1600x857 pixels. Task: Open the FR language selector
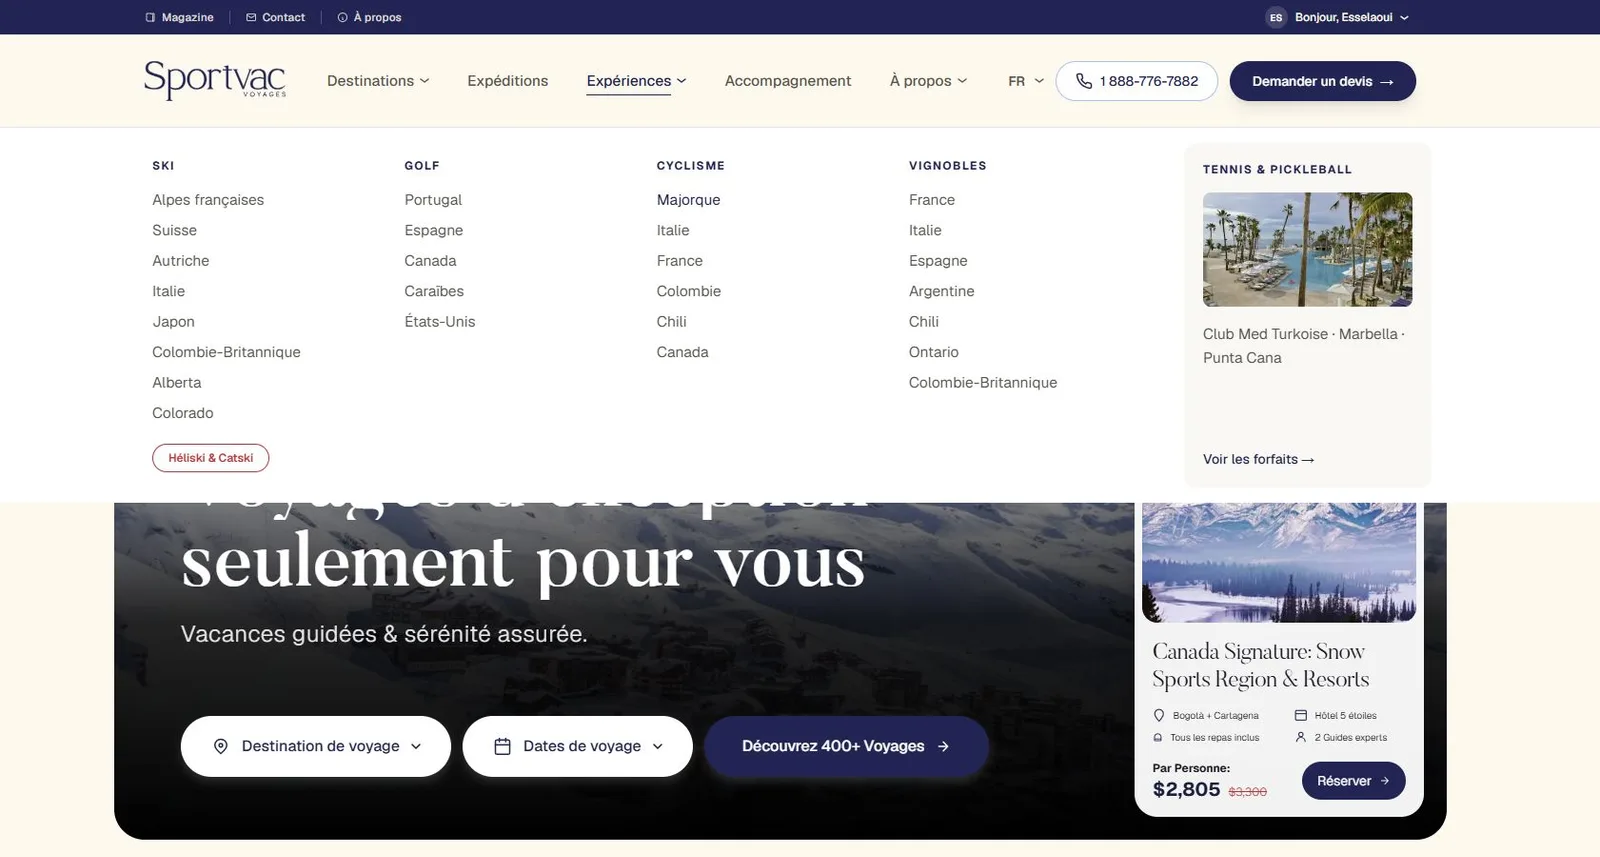pyautogui.click(x=1026, y=81)
